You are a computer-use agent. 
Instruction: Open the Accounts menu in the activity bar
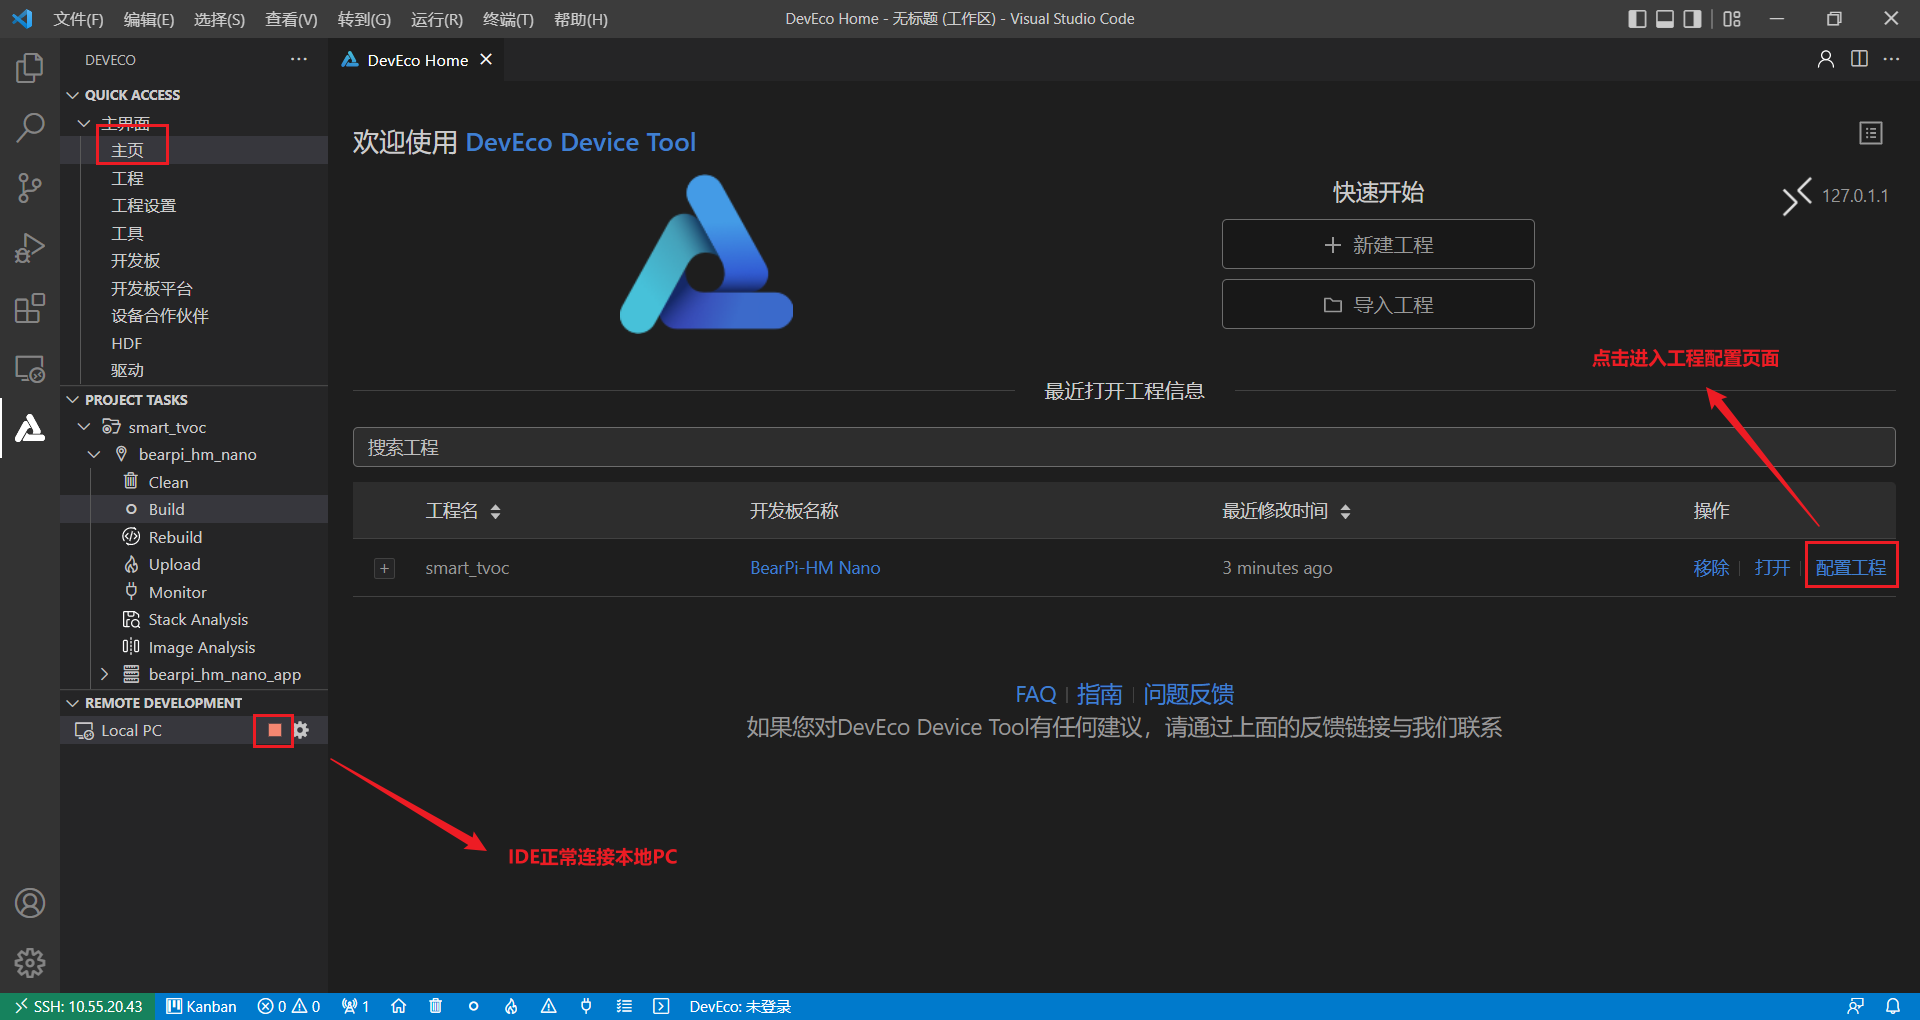point(30,903)
